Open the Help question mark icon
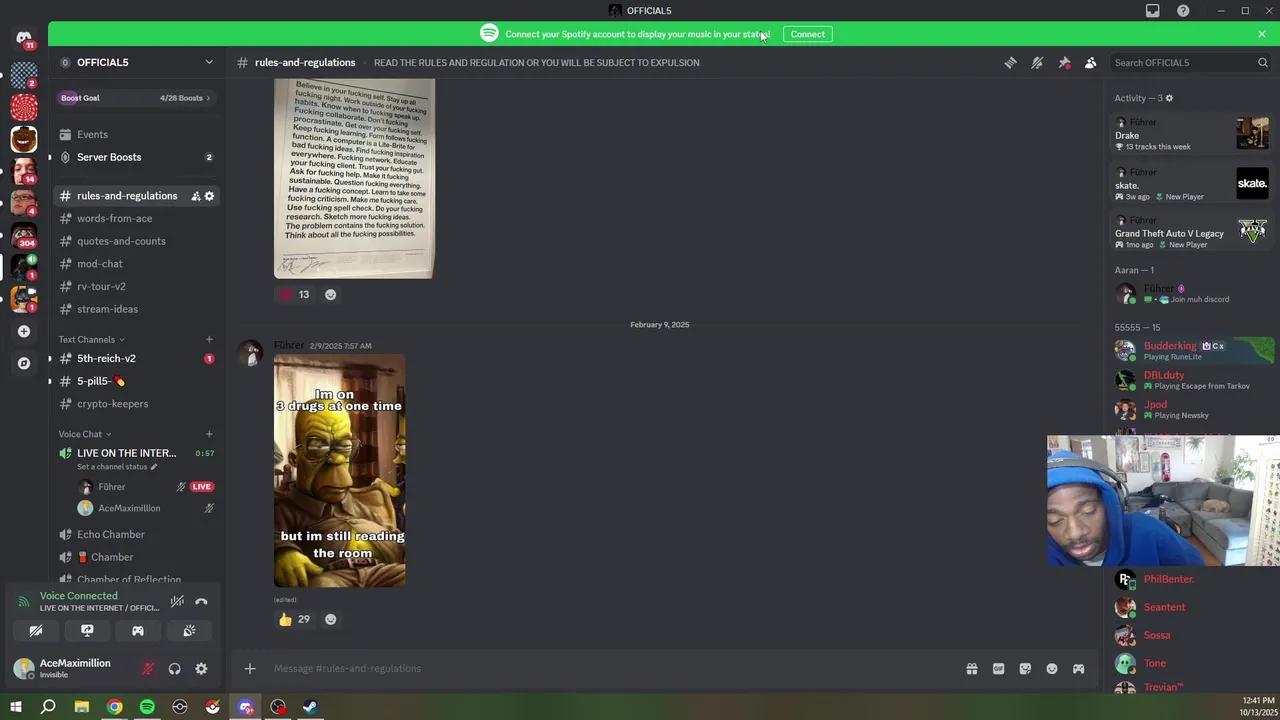 click(1184, 11)
